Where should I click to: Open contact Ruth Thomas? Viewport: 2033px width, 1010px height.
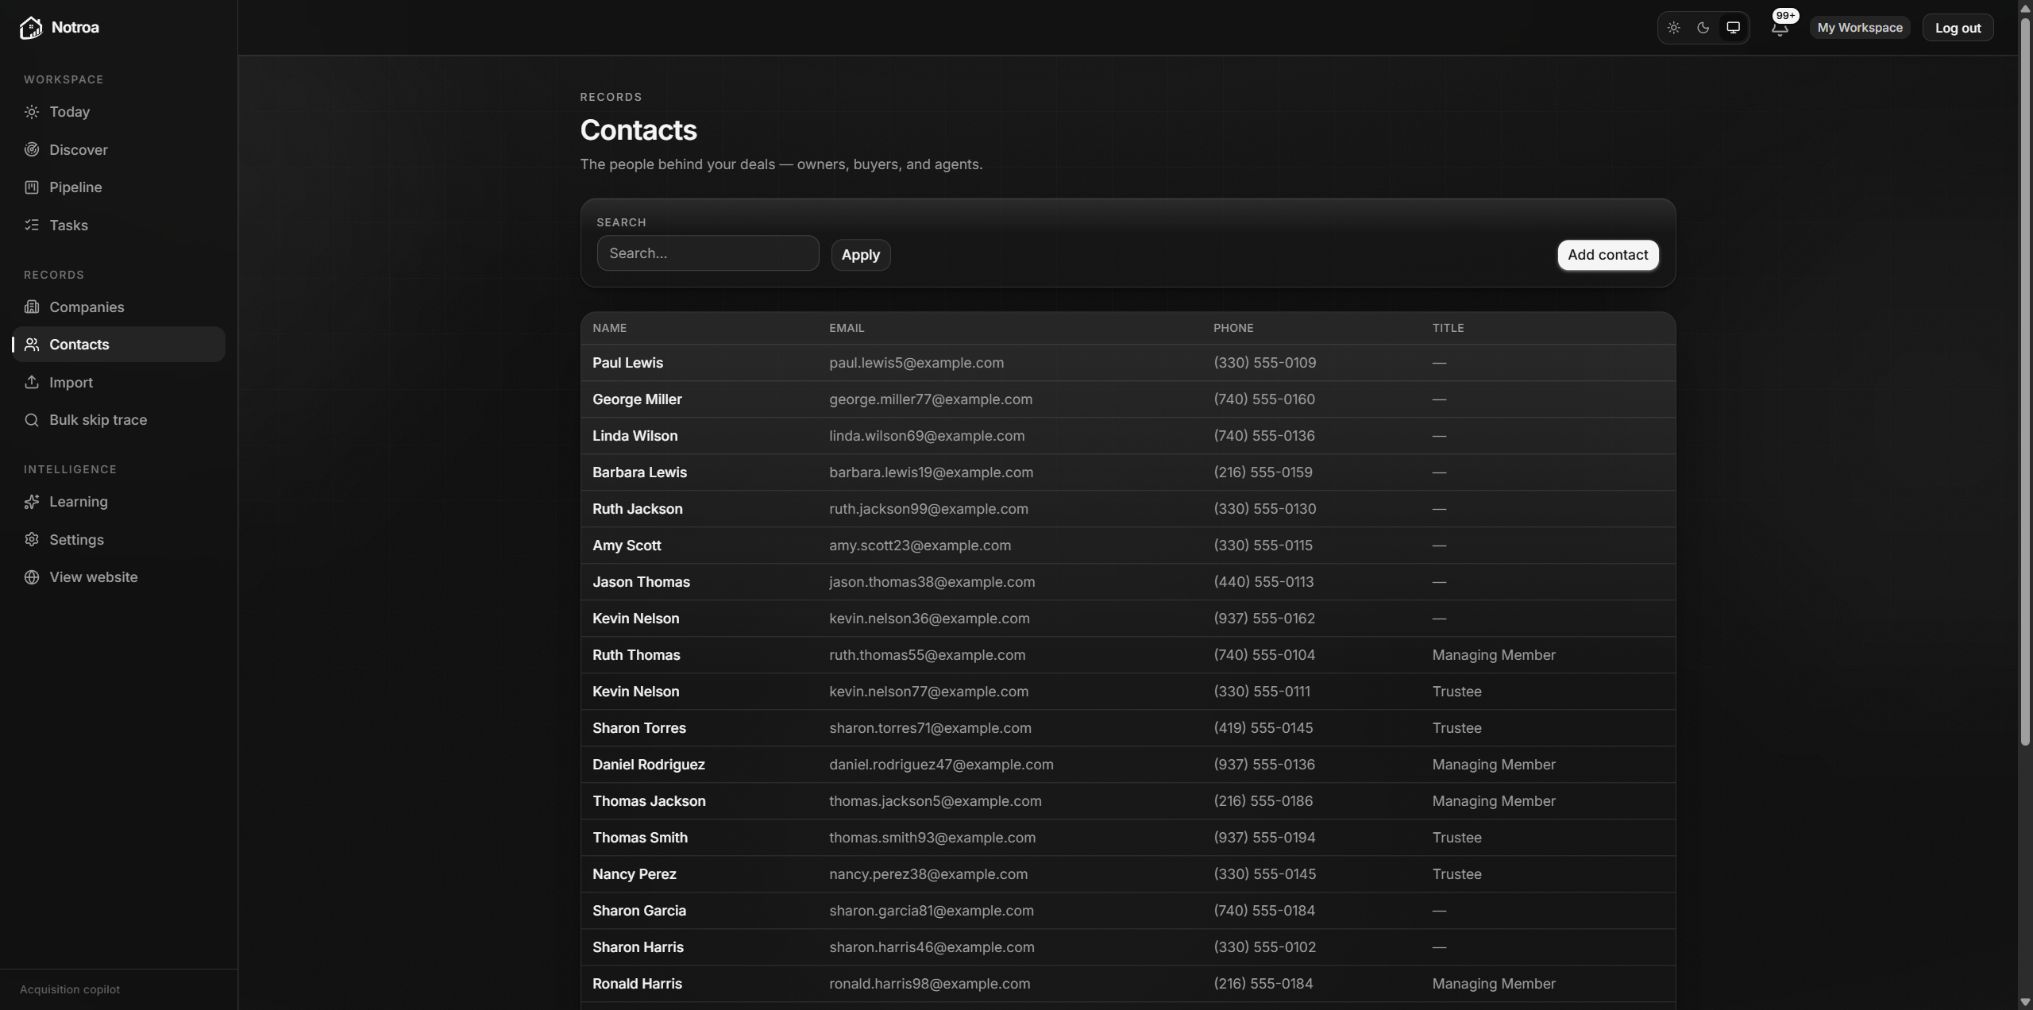tap(636, 655)
